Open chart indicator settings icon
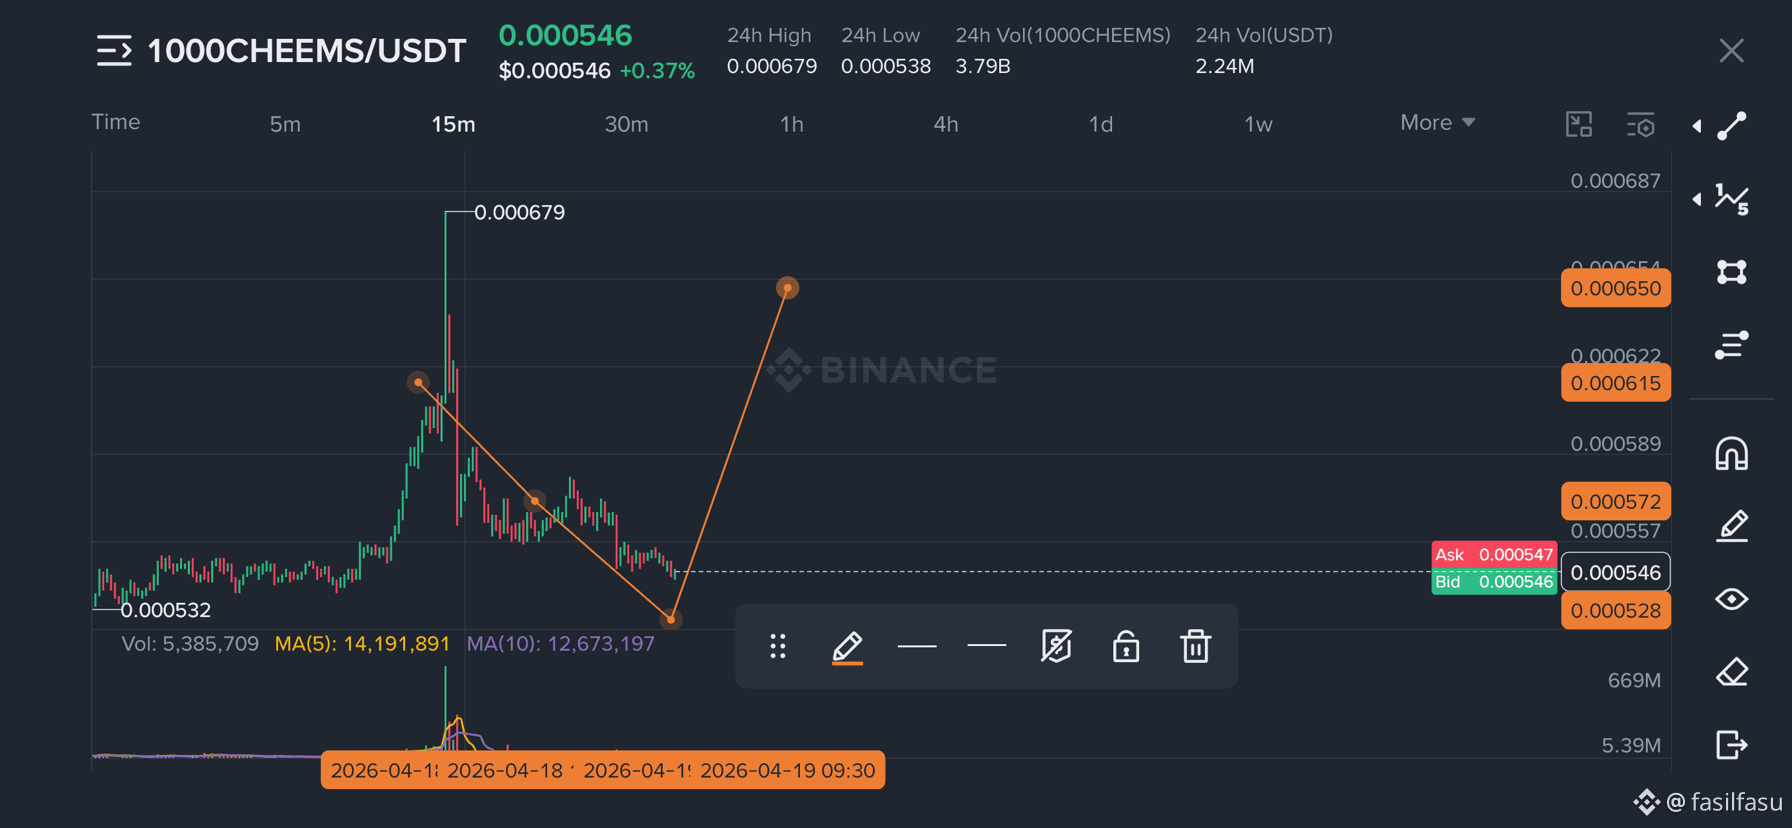 tap(1641, 124)
